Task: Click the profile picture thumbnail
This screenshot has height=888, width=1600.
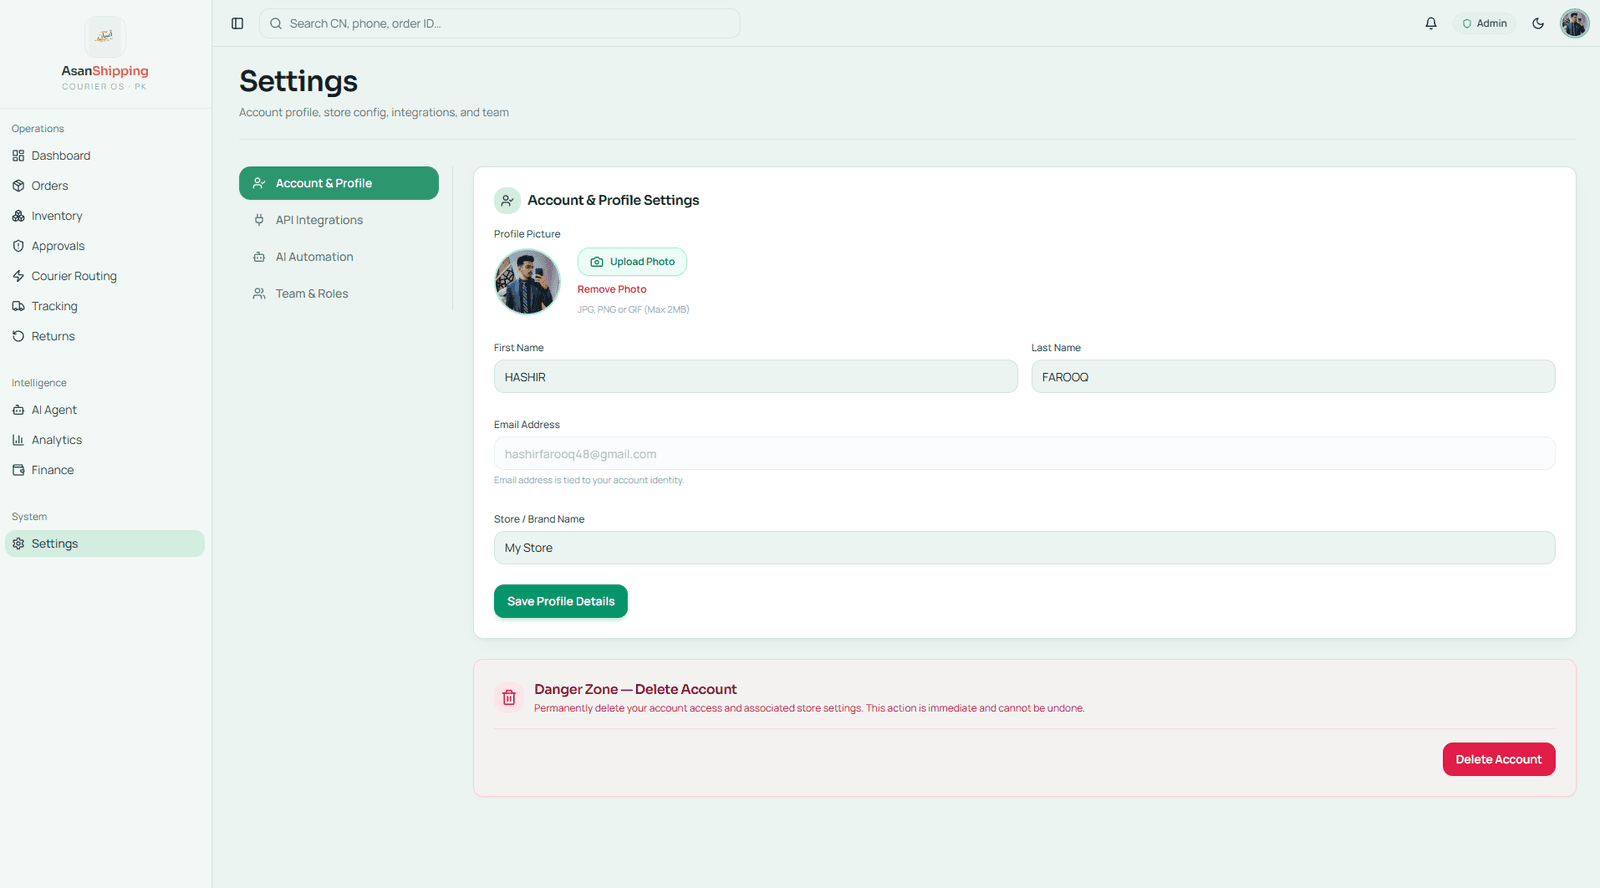Action: (527, 282)
